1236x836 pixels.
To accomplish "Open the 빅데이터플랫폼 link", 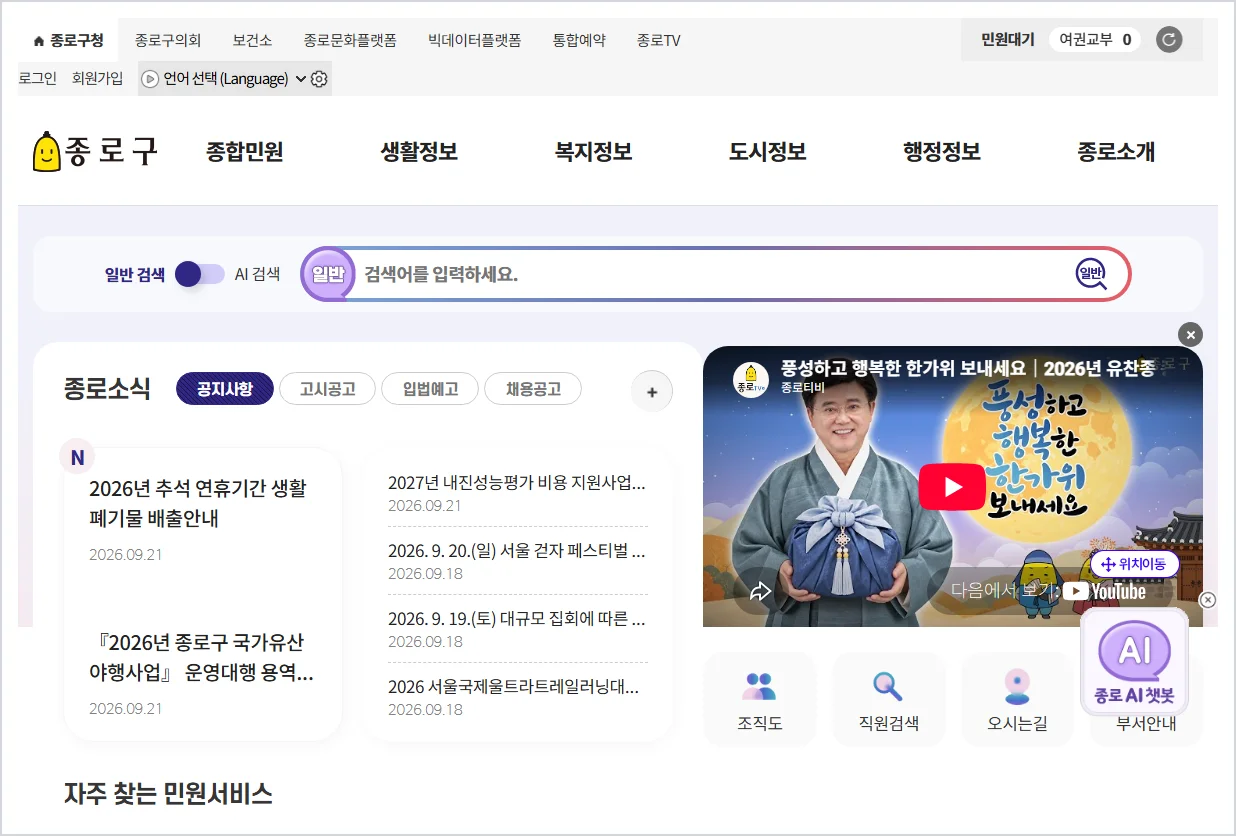I will pos(474,41).
